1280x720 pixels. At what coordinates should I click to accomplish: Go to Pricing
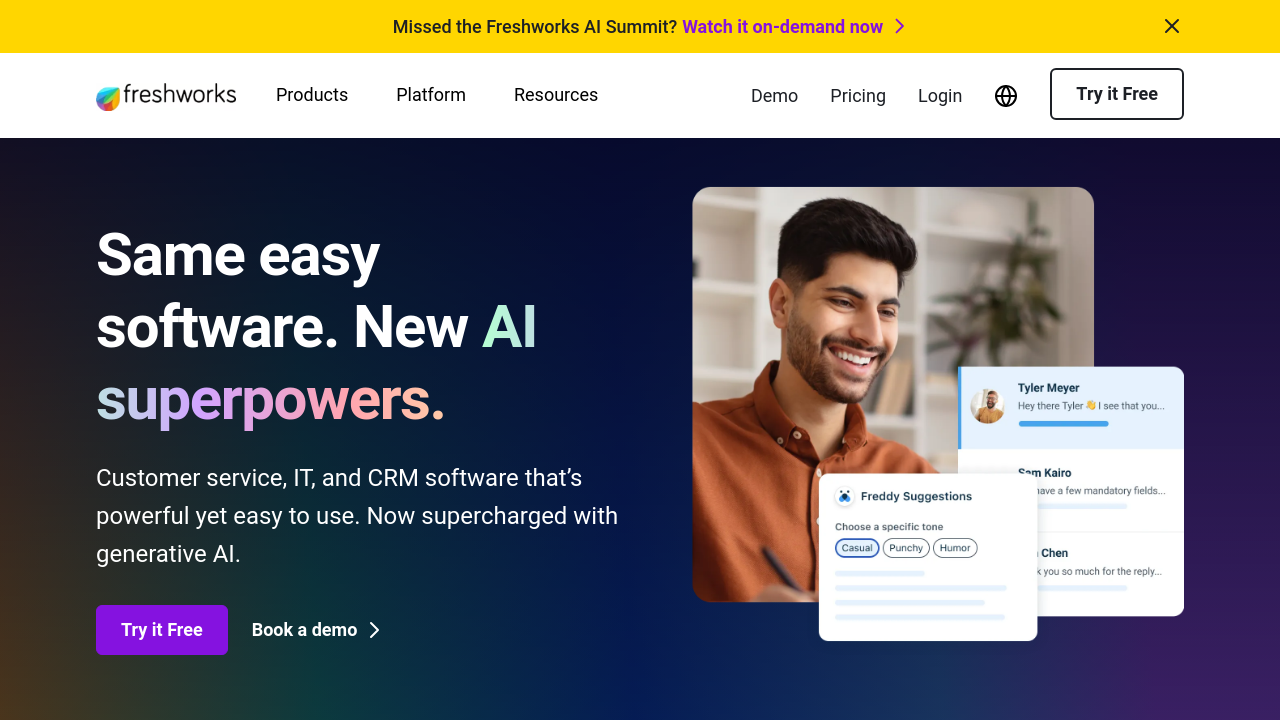click(x=858, y=96)
